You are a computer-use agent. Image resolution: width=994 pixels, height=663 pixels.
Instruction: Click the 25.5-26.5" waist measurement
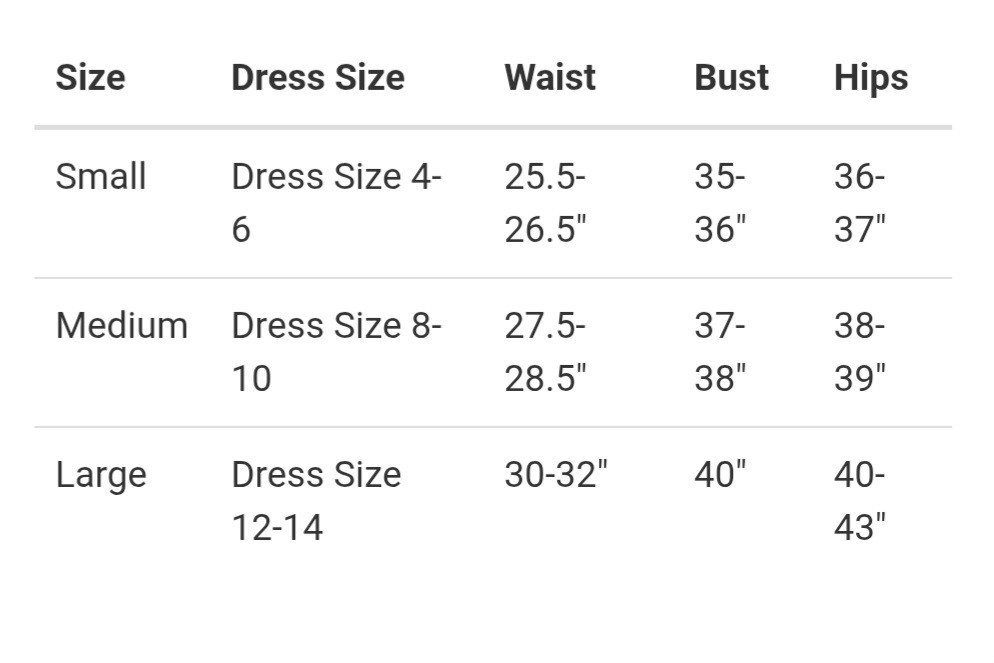tap(545, 203)
